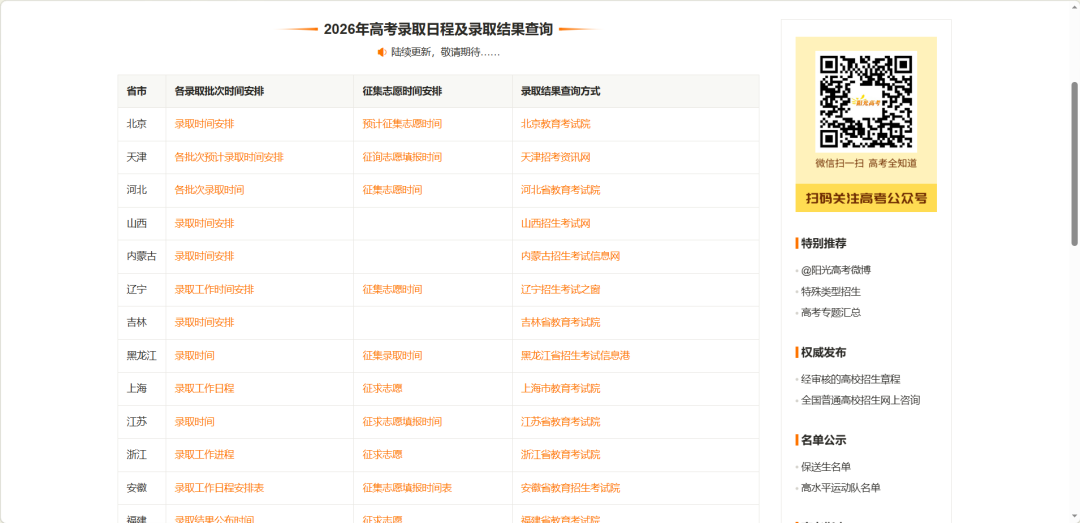Open Shanghai 录取工作日程 link
Image resolution: width=1080 pixels, height=523 pixels.
pyautogui.click(x=205, y=389)
